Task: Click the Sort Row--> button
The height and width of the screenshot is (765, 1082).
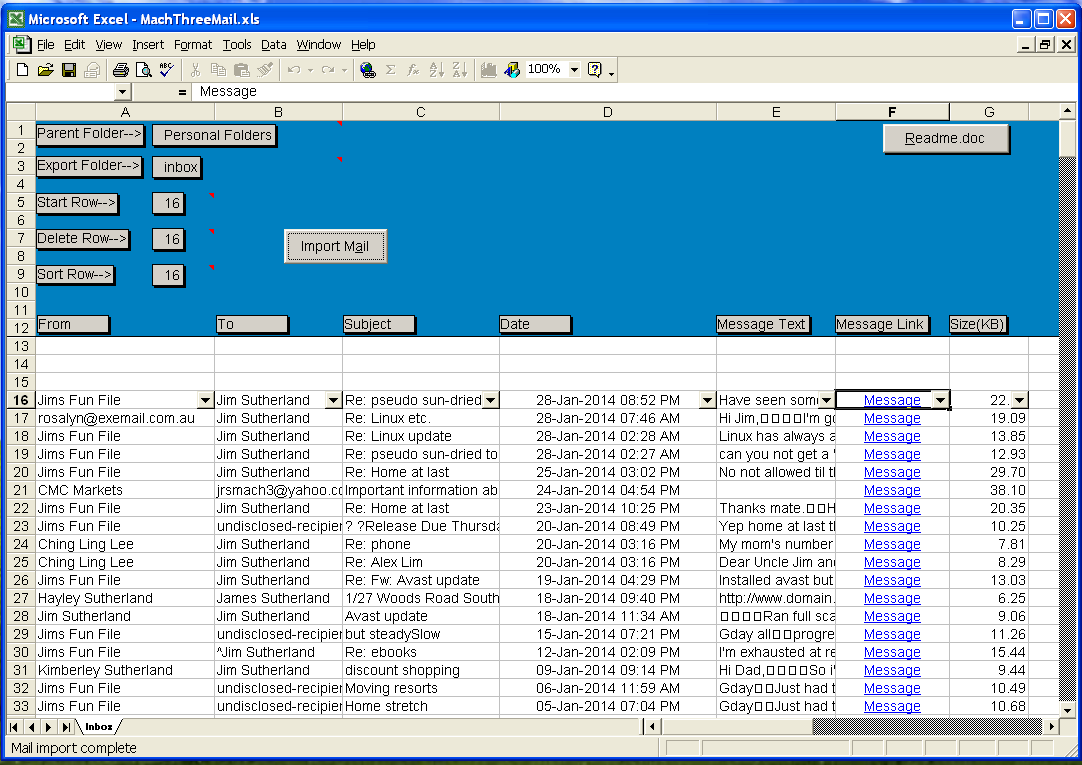Action: 75,275
